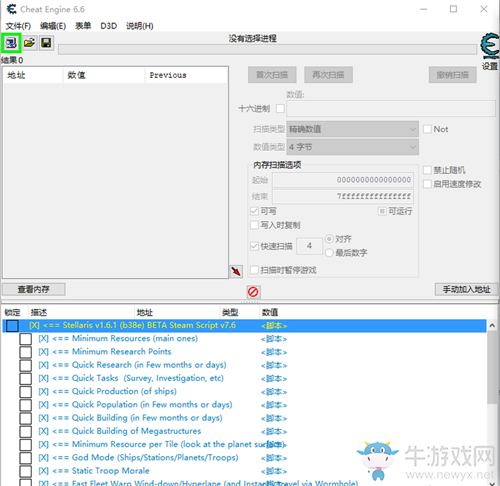Click the 撤销扫描 button

[x=452, y=75]
